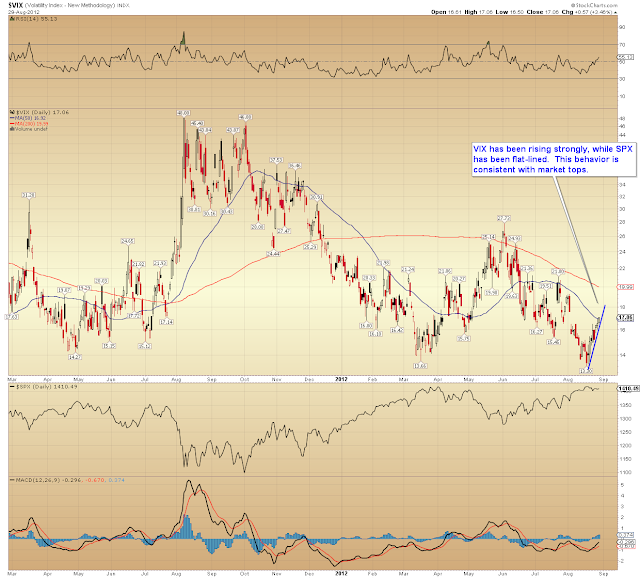This screenshot has height=578, width=640.
Task: Click the 'Volatility Index - New Methodology' description
Action: coord(71,6)
